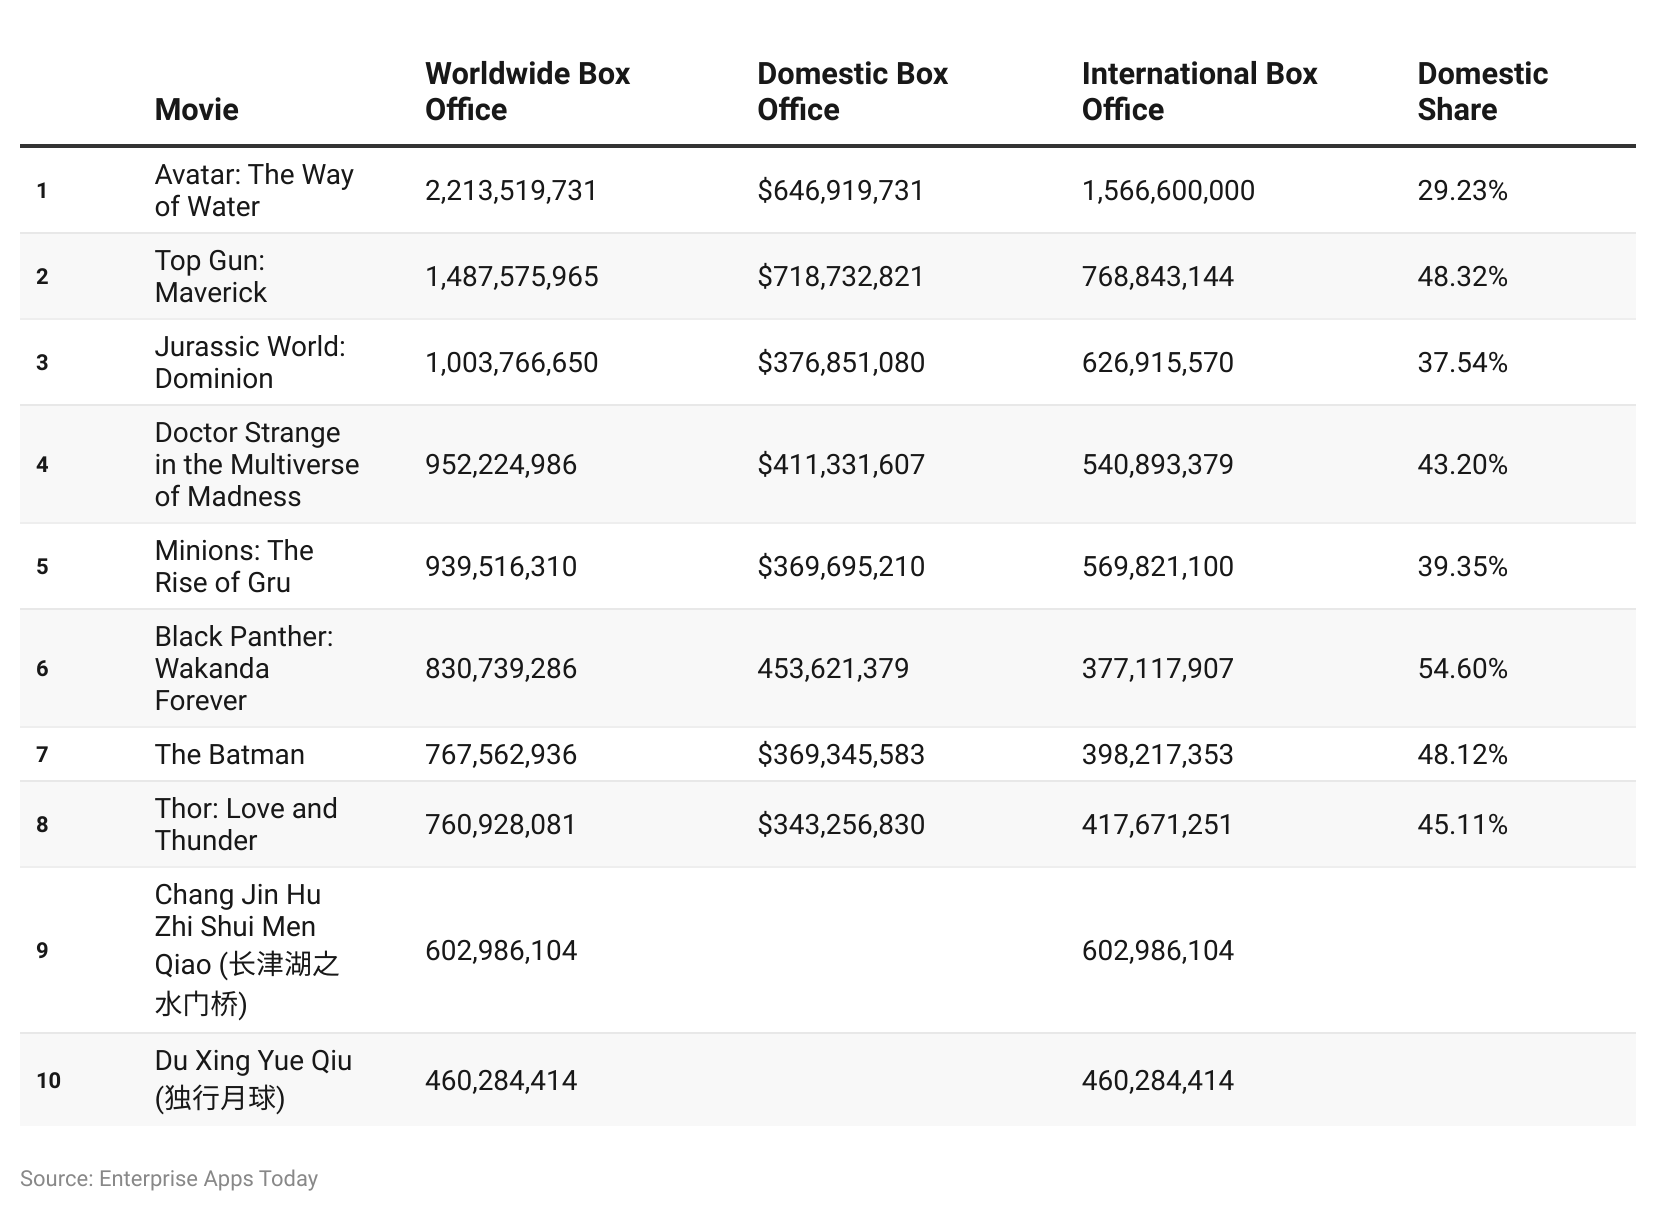Click worldwide value 760,928,081
1656x1212 pixels.
501,824
